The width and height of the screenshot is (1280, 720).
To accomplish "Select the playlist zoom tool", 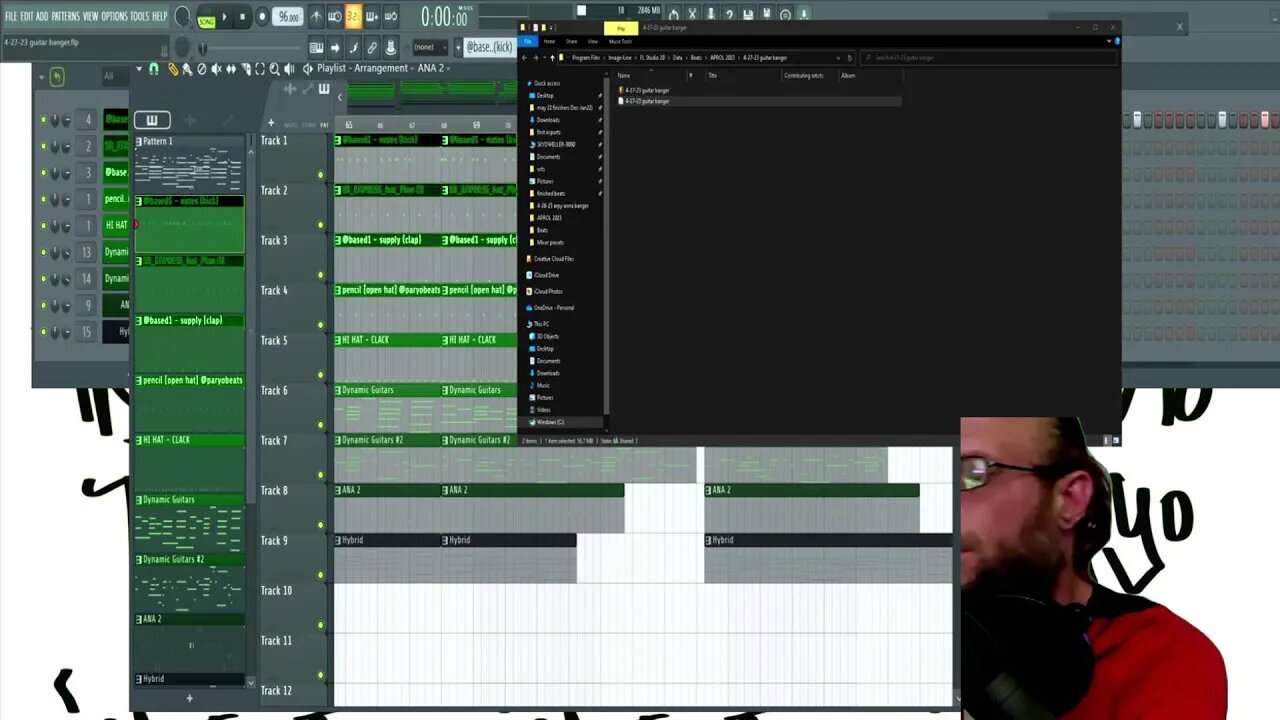I will click(x=275, y=69).
